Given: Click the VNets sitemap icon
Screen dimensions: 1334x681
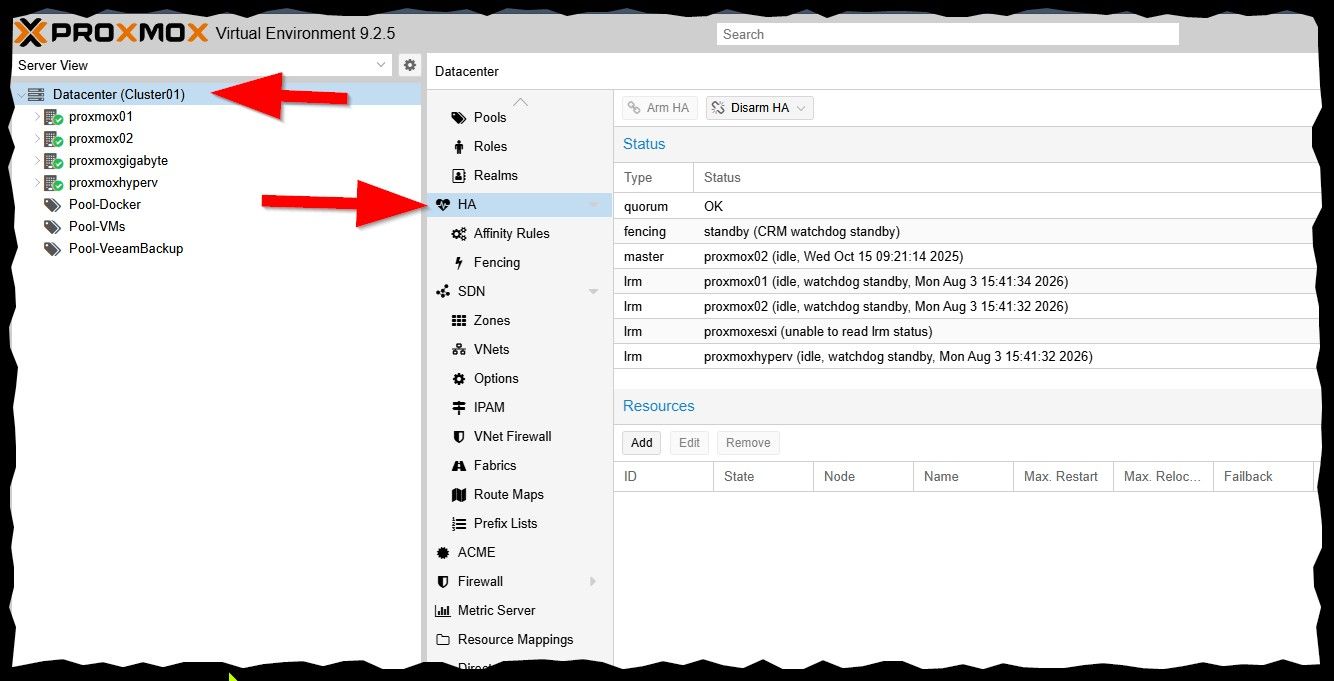Looking at the screenshot, I should coord(459,350).
